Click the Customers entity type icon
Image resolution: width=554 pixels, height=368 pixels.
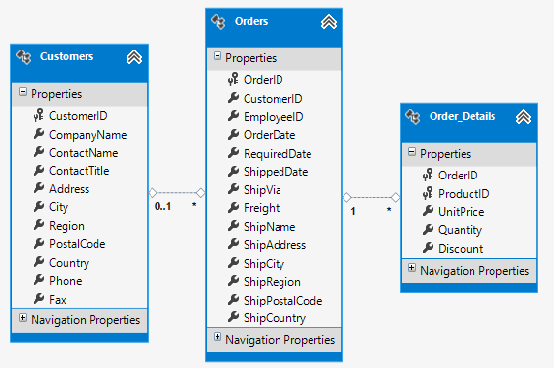[24, 57]
